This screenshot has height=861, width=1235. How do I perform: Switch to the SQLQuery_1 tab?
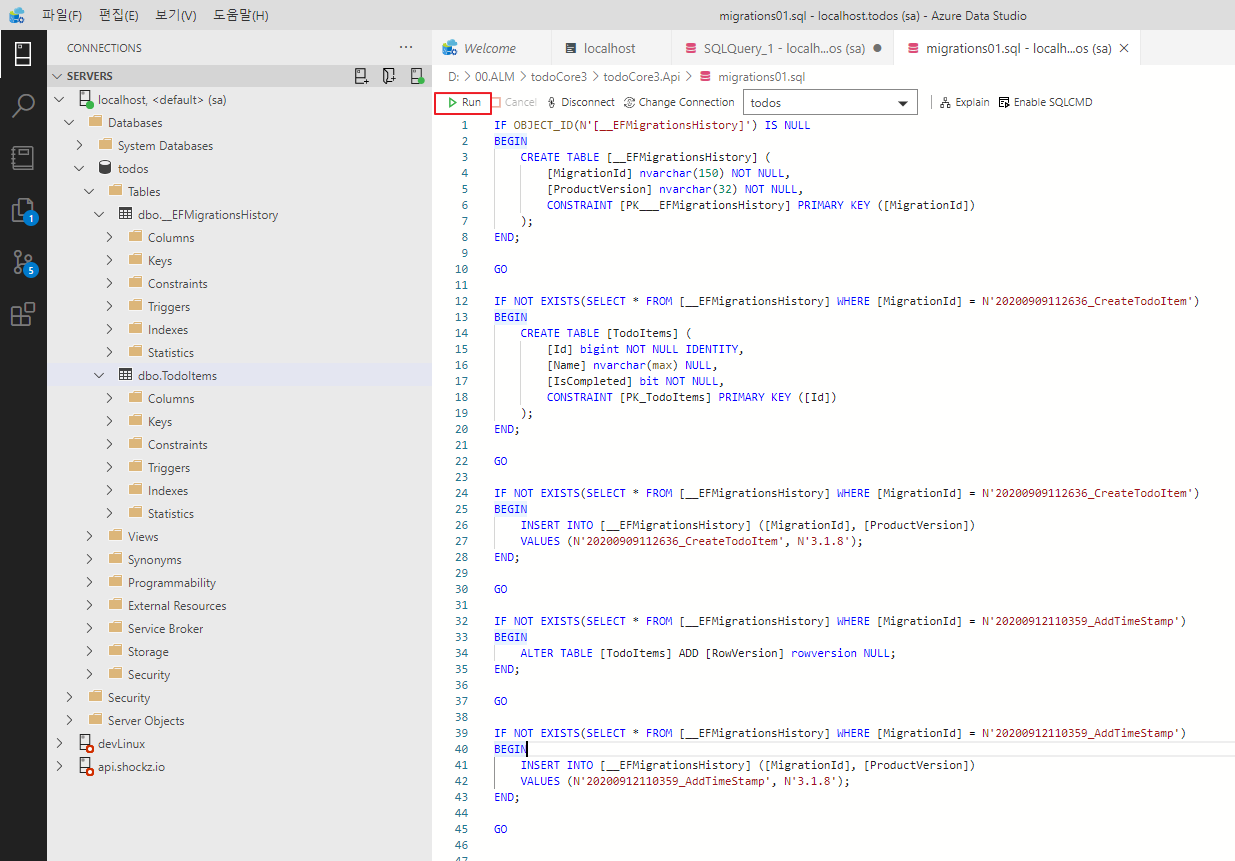(x=775, y=48)
